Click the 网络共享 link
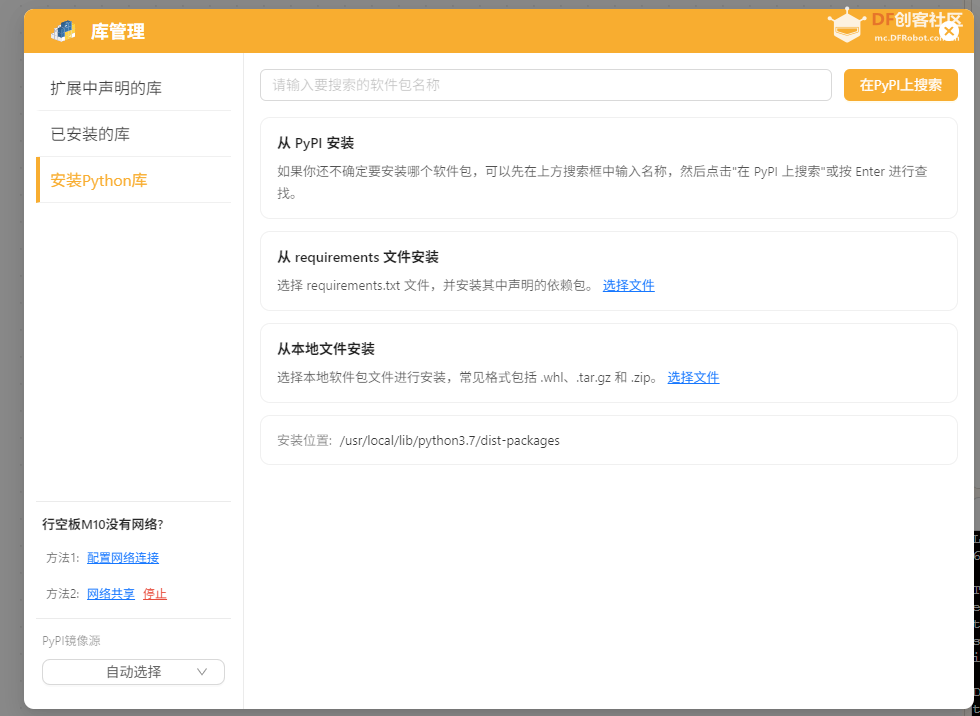 coord(111,594)
